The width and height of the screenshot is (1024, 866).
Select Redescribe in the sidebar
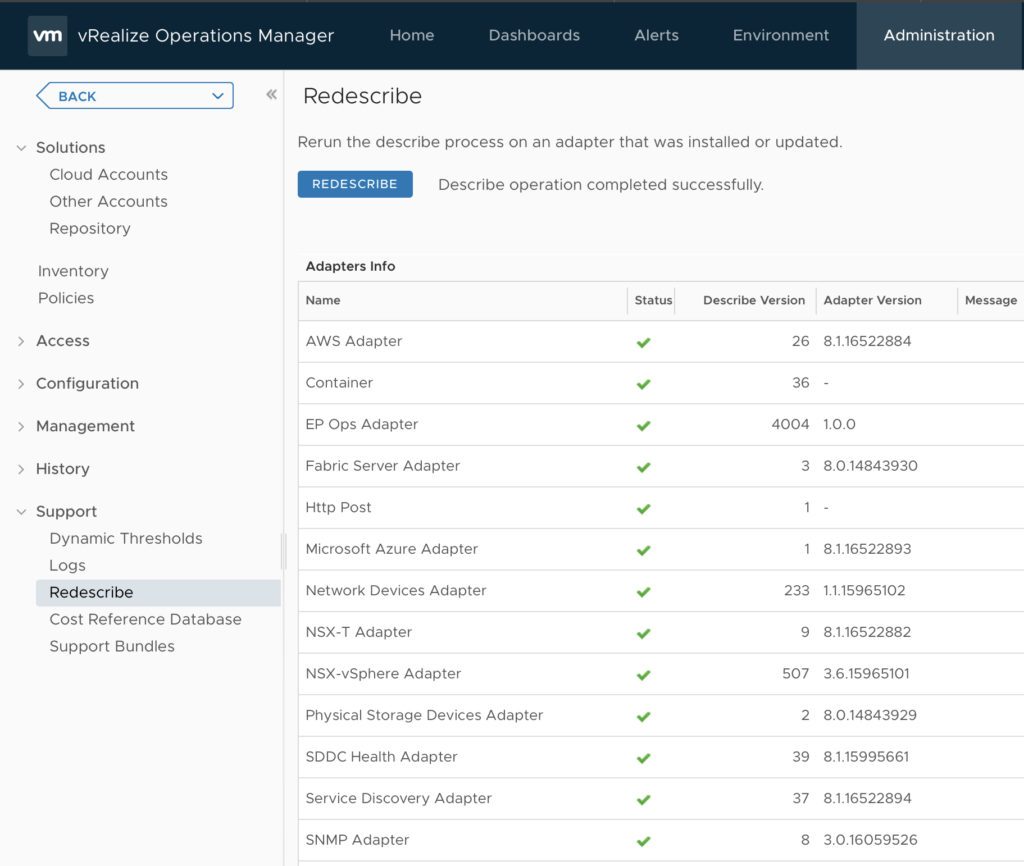[158, 592]
